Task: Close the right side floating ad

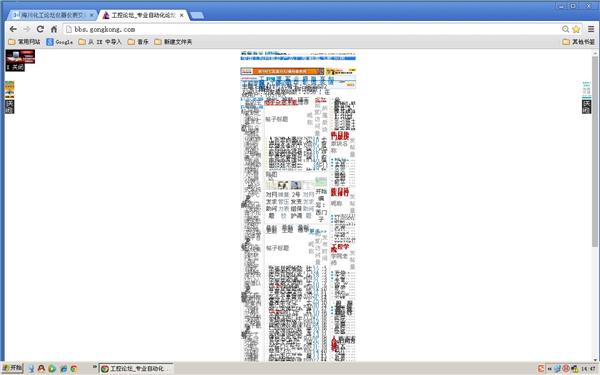Action: 586,107
